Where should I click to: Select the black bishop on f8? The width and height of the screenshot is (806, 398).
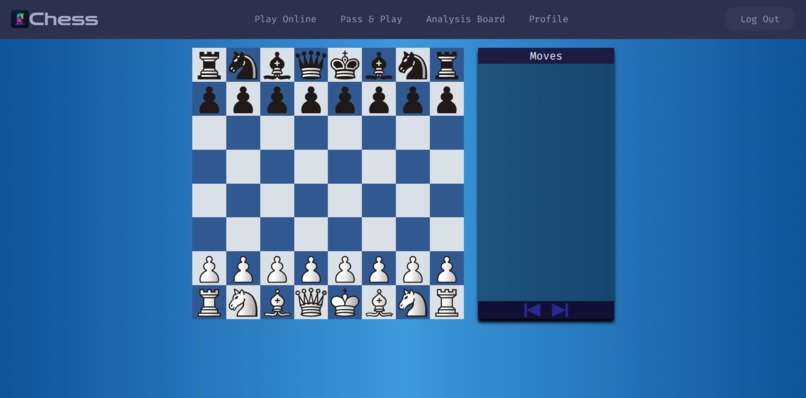tap(379, 65)
